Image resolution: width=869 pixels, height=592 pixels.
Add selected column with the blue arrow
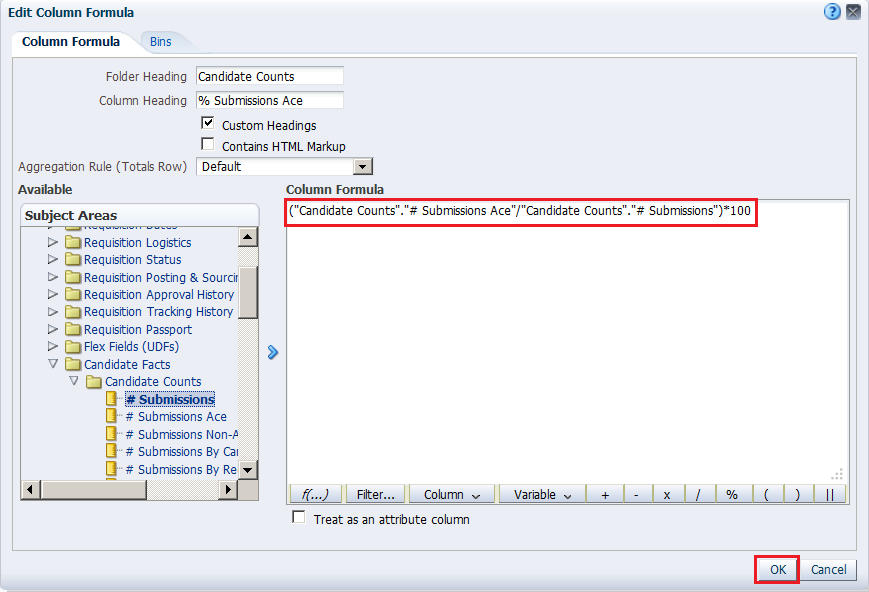click(x=272, y=352)
